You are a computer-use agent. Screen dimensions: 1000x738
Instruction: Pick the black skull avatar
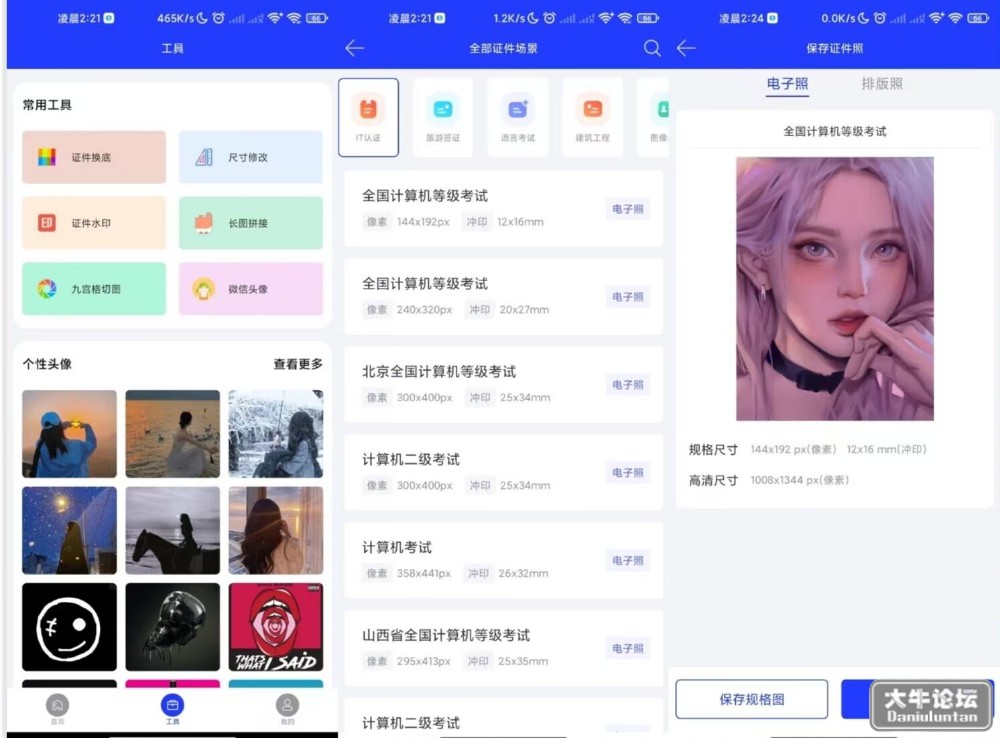click(173, 627)
